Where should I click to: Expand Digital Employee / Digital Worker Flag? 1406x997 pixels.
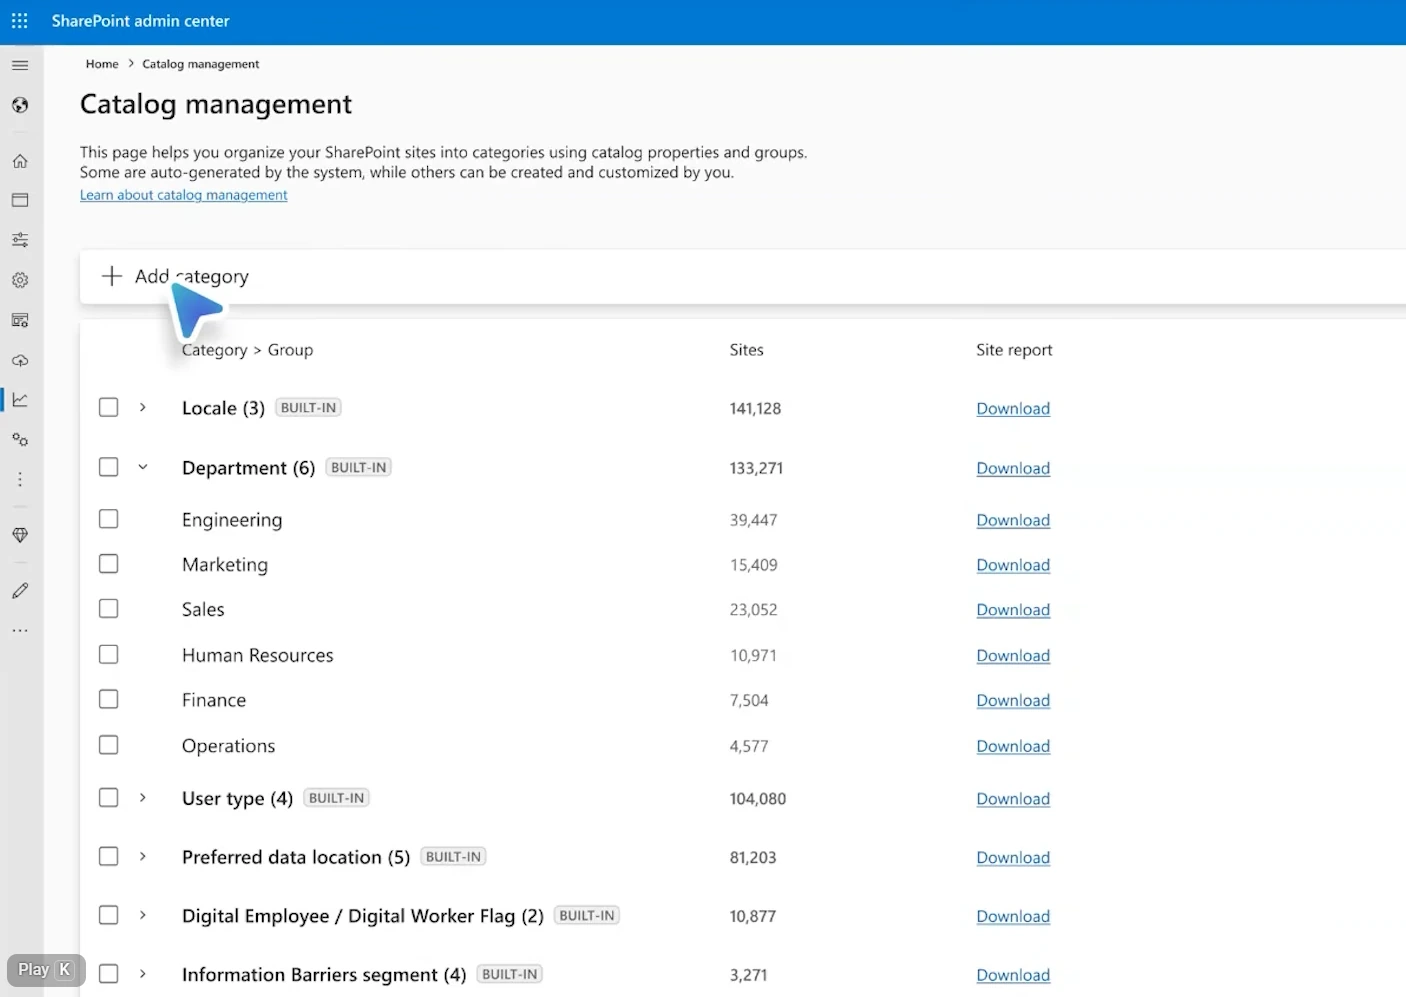point(143,916)
